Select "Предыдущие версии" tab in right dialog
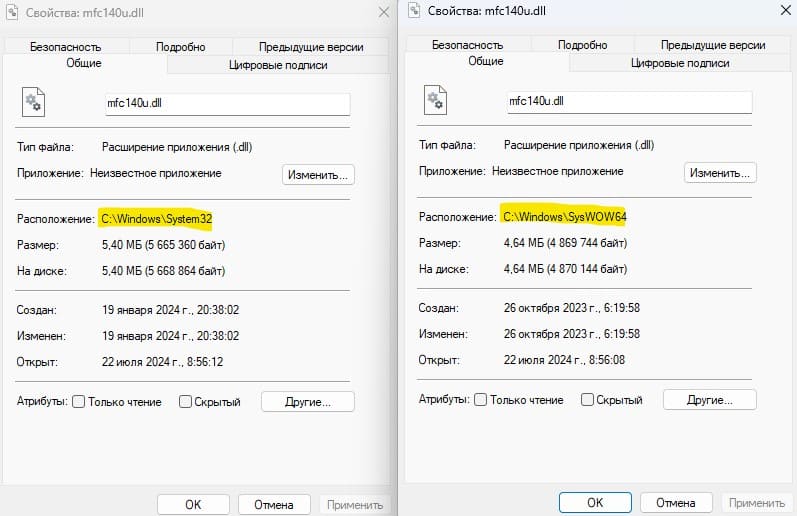Screen dimensions: 797x516 click(x=713, y=45)
